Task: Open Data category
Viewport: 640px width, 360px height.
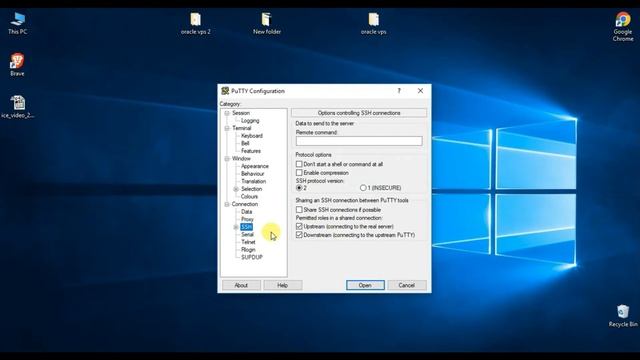Action: pos(247,212)
